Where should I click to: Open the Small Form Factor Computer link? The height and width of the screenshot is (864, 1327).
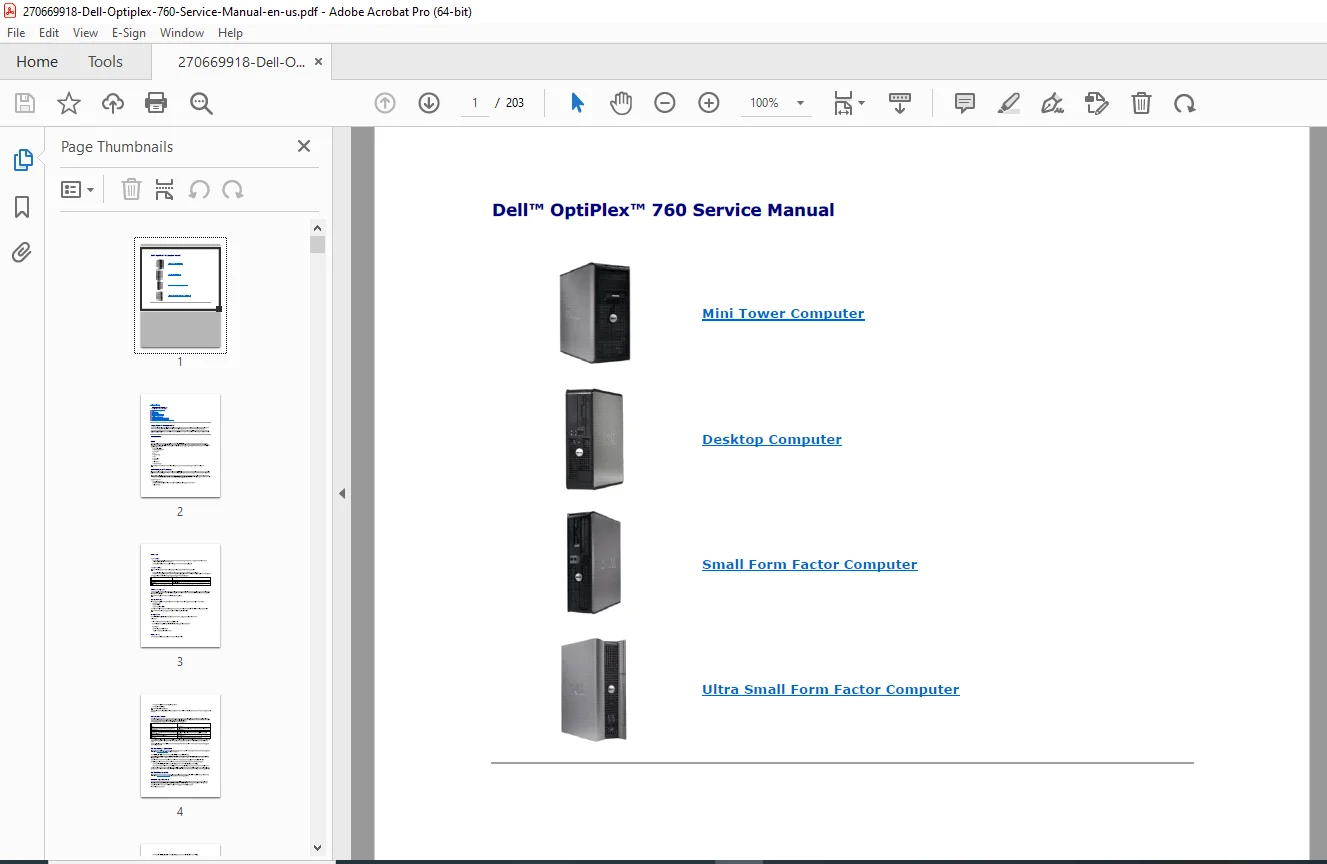(x=810, y=564)
